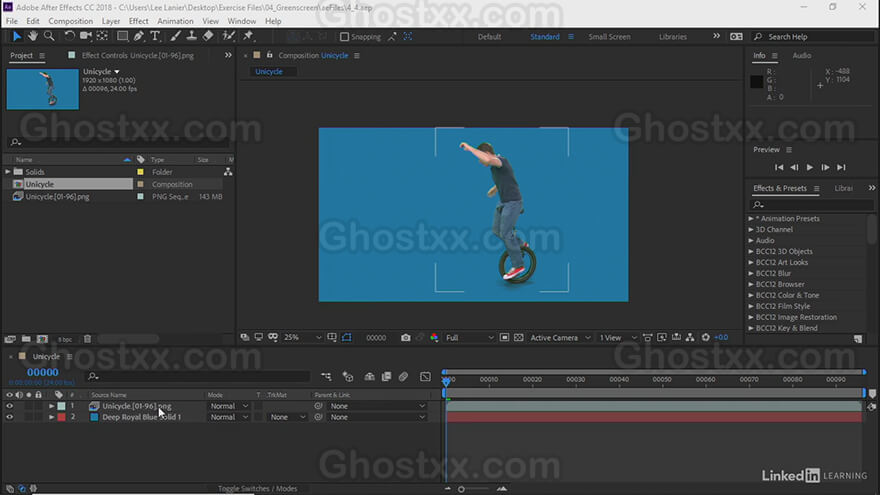Switch to the Audio panel tab
Screen dimensions: 880x495
tap(801, 56)
